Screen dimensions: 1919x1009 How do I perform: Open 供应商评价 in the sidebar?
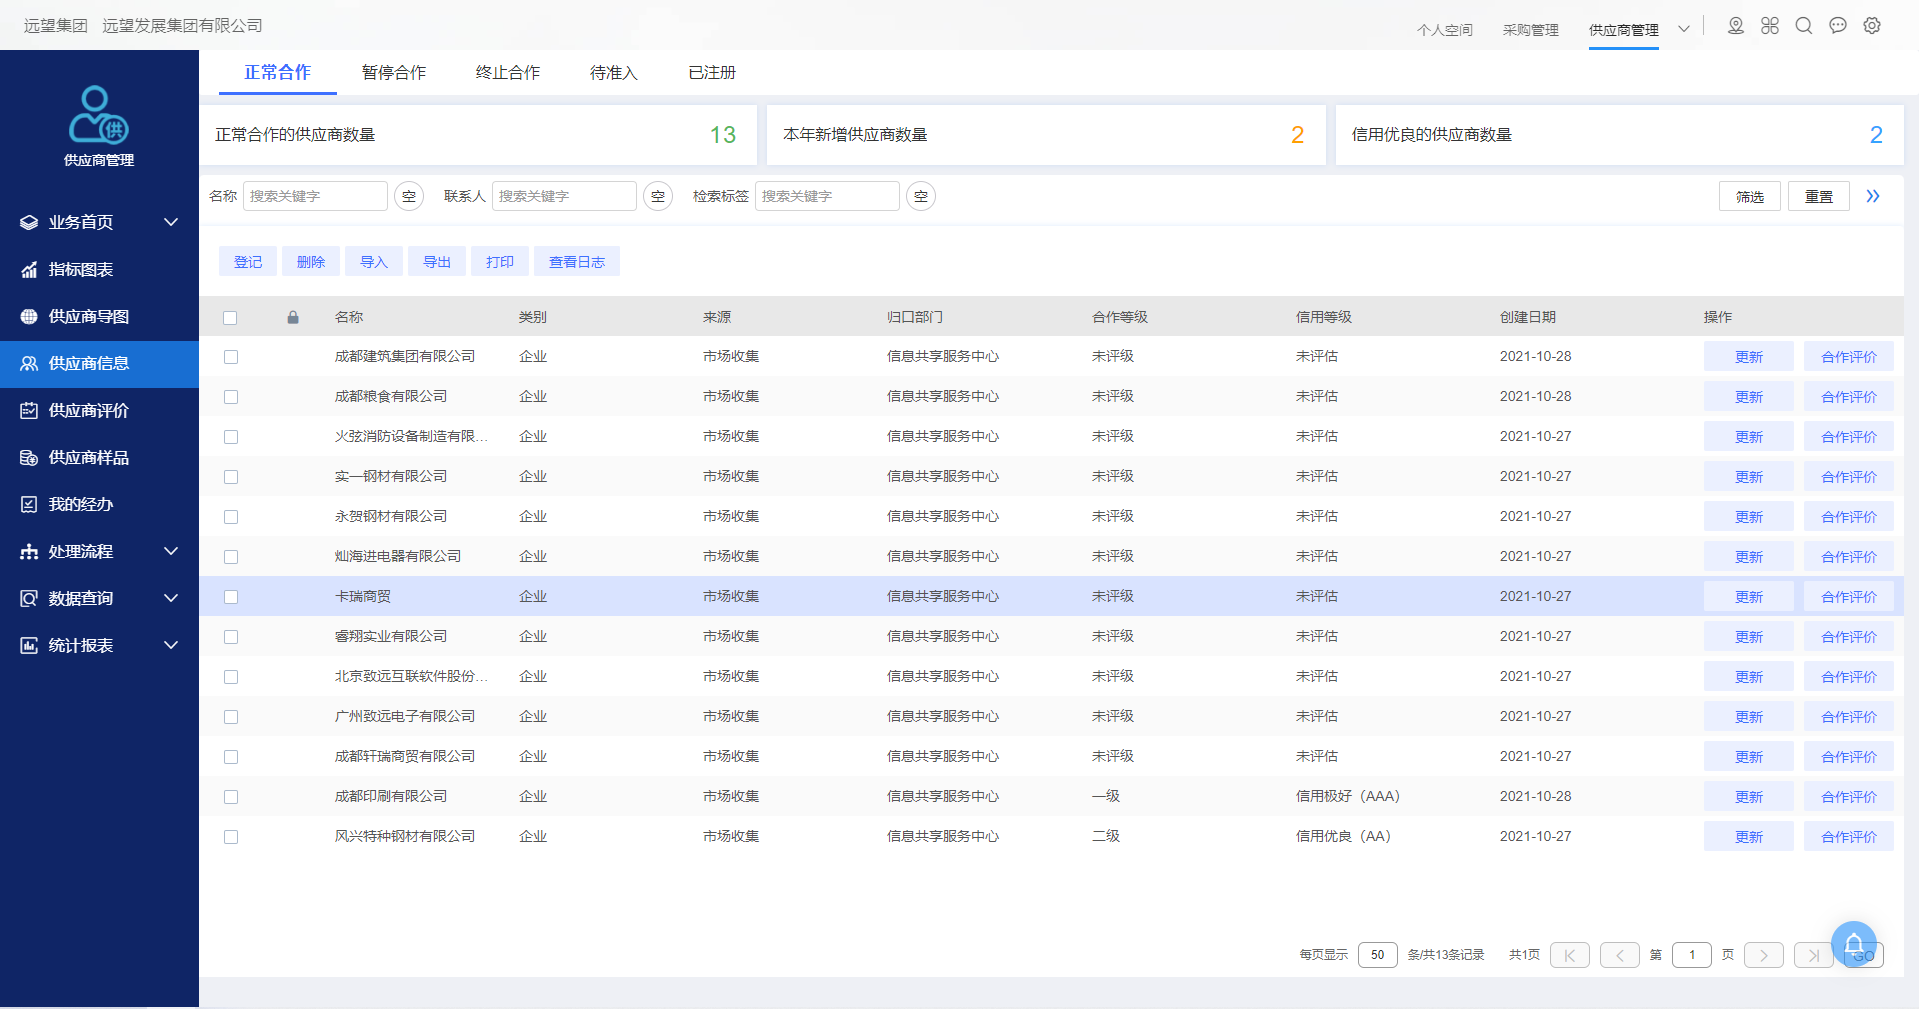click(88, 410)
